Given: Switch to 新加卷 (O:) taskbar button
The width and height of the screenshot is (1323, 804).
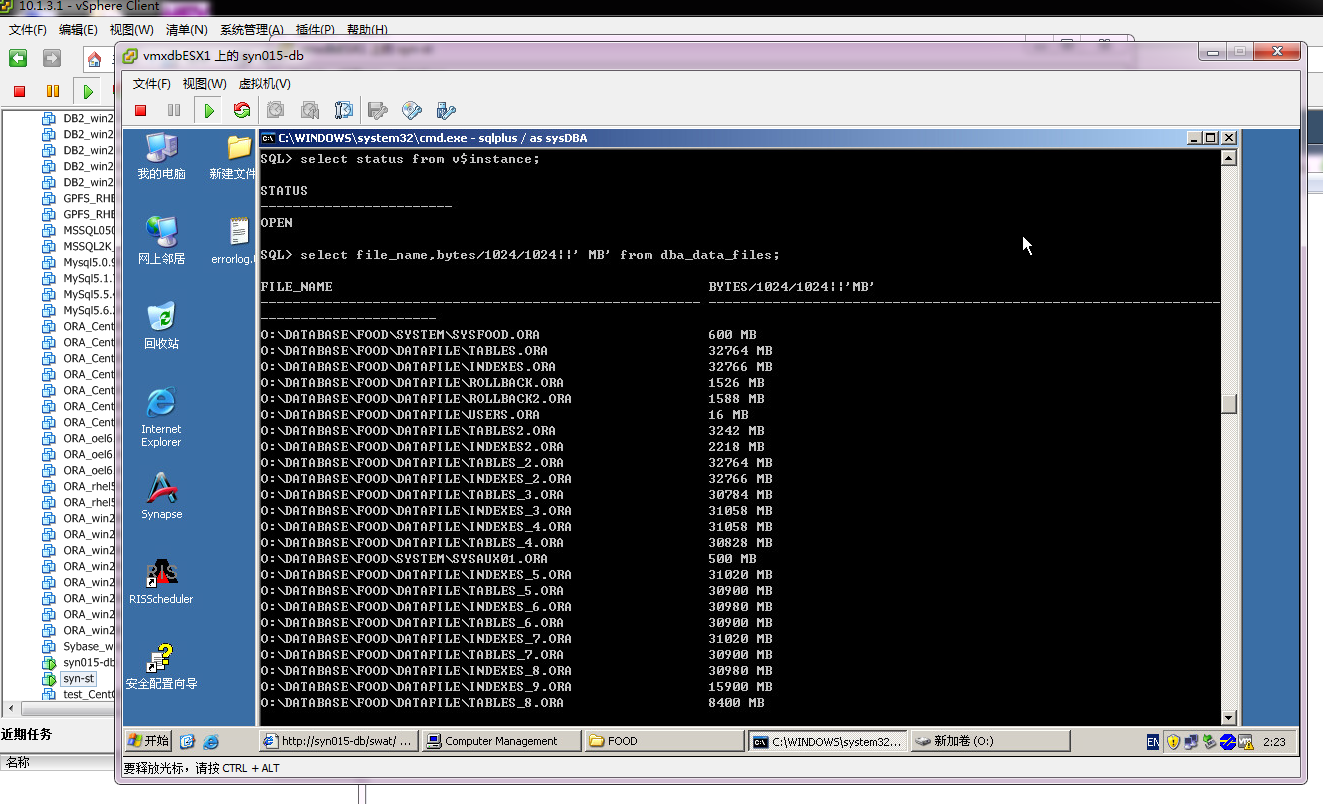Looking at the screenshot, I should pos(990,741).
